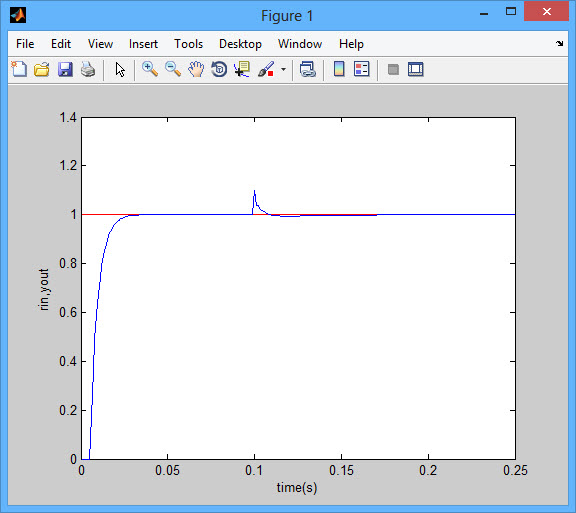The width and height of the screenshot is (576, 513).
Task: Show plot tools and dock figure
Action: point(415,69)
